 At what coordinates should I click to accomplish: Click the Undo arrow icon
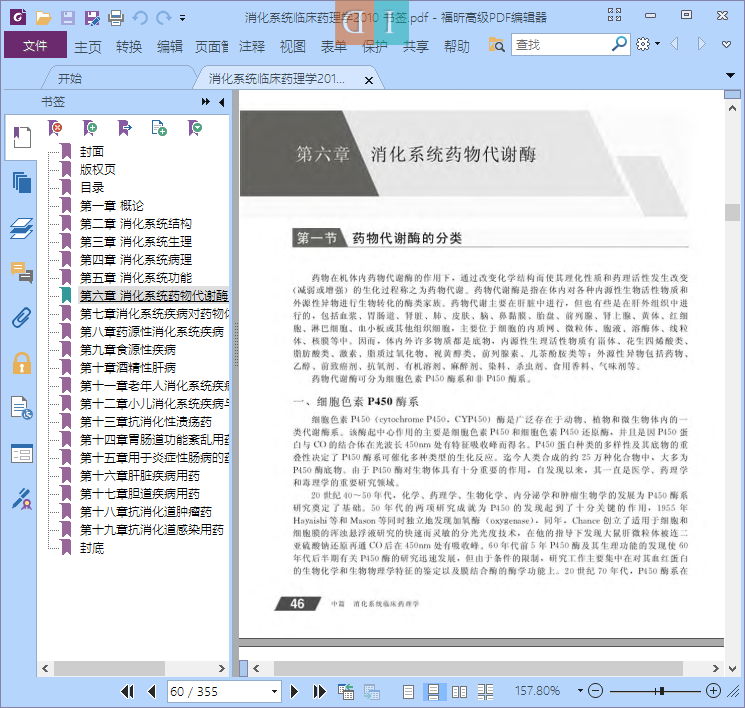click(140, 18)
